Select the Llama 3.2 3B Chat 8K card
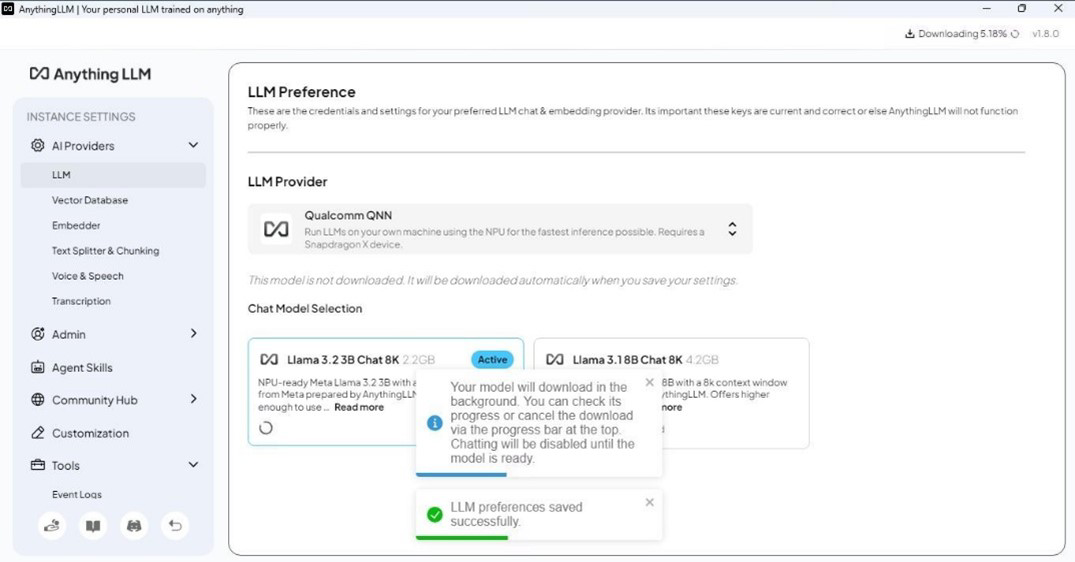The width and height of the screenshot is (1075, 562). [386, 392]
